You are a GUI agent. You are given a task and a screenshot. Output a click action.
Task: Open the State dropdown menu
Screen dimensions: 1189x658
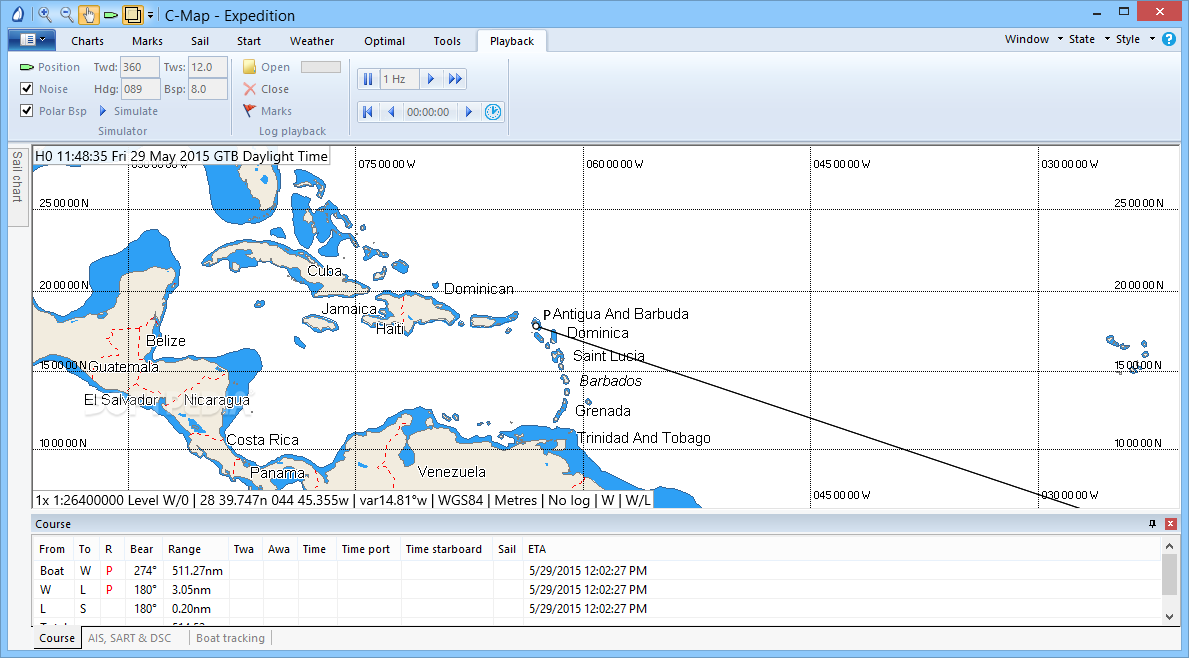click(x=1088, y=39)
